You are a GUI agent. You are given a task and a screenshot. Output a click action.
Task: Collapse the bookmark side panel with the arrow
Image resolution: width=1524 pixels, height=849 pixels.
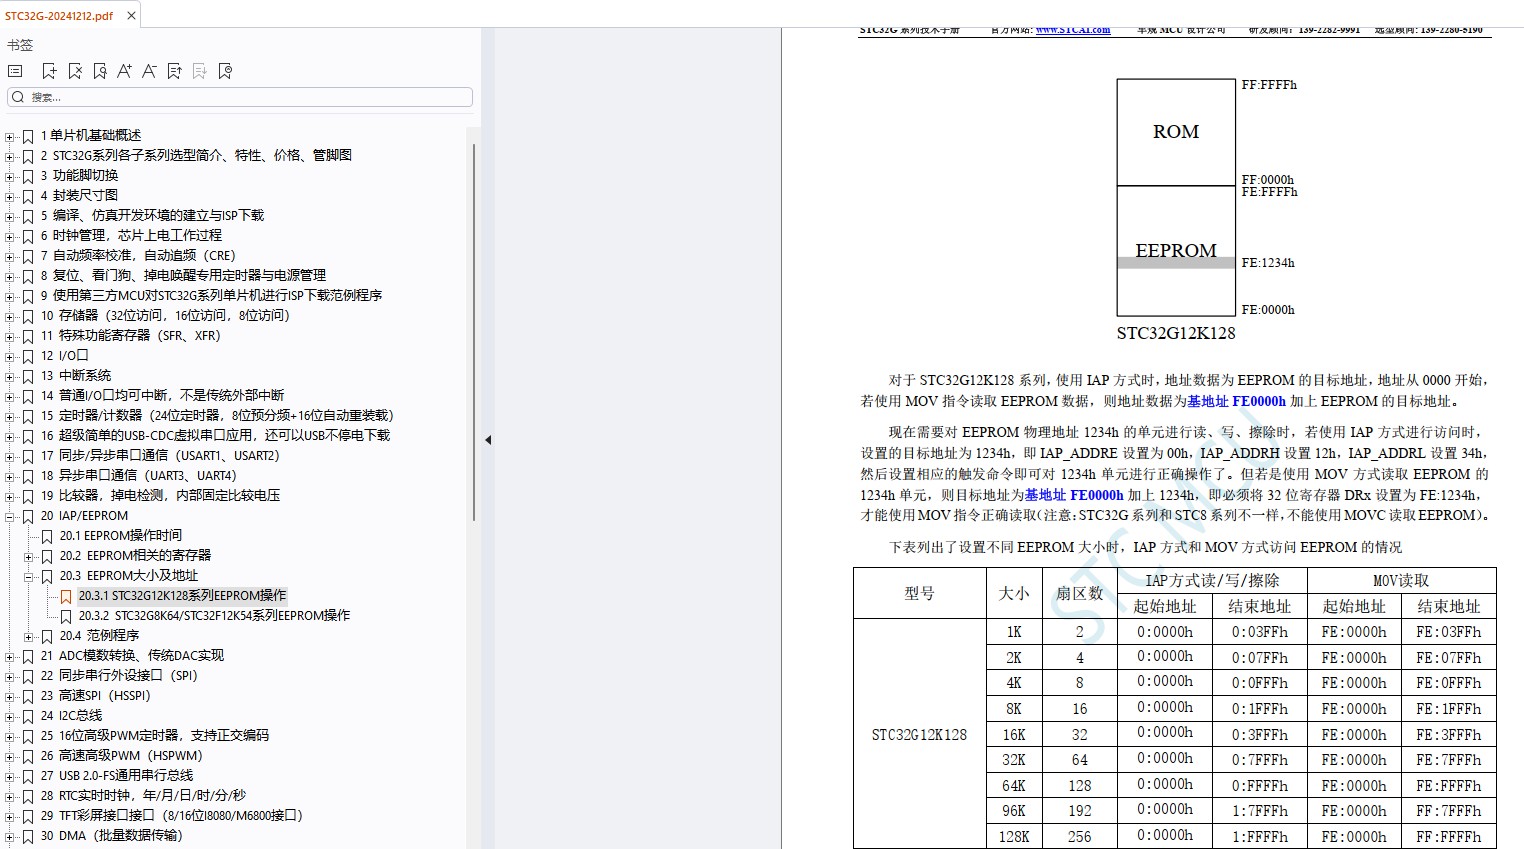point(488,440)
